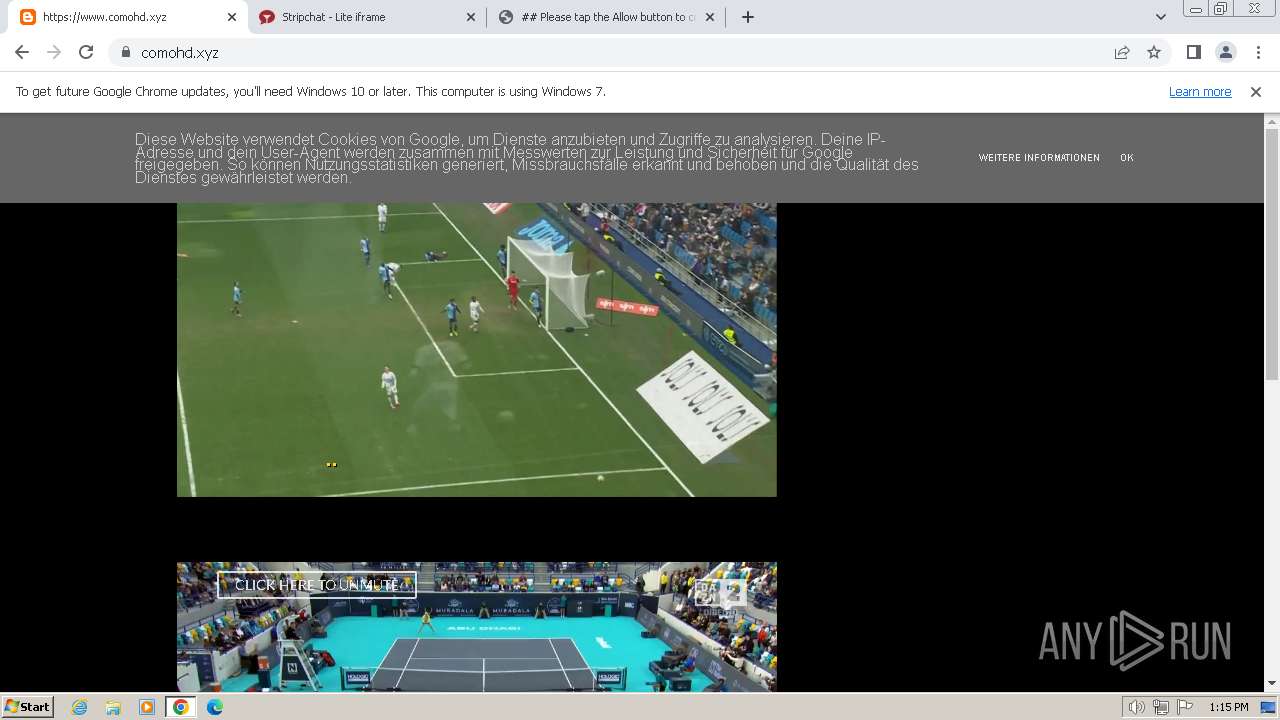Image resolution: width=1280 pixels, height=720 pixels.
Task: Click the scrollbar up arrow
Action: coord(1272,120)
